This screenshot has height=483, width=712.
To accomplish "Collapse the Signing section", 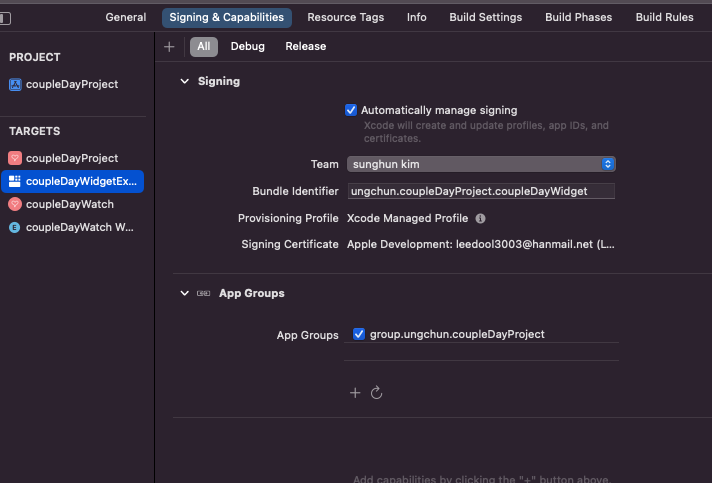I will [184, 81].
